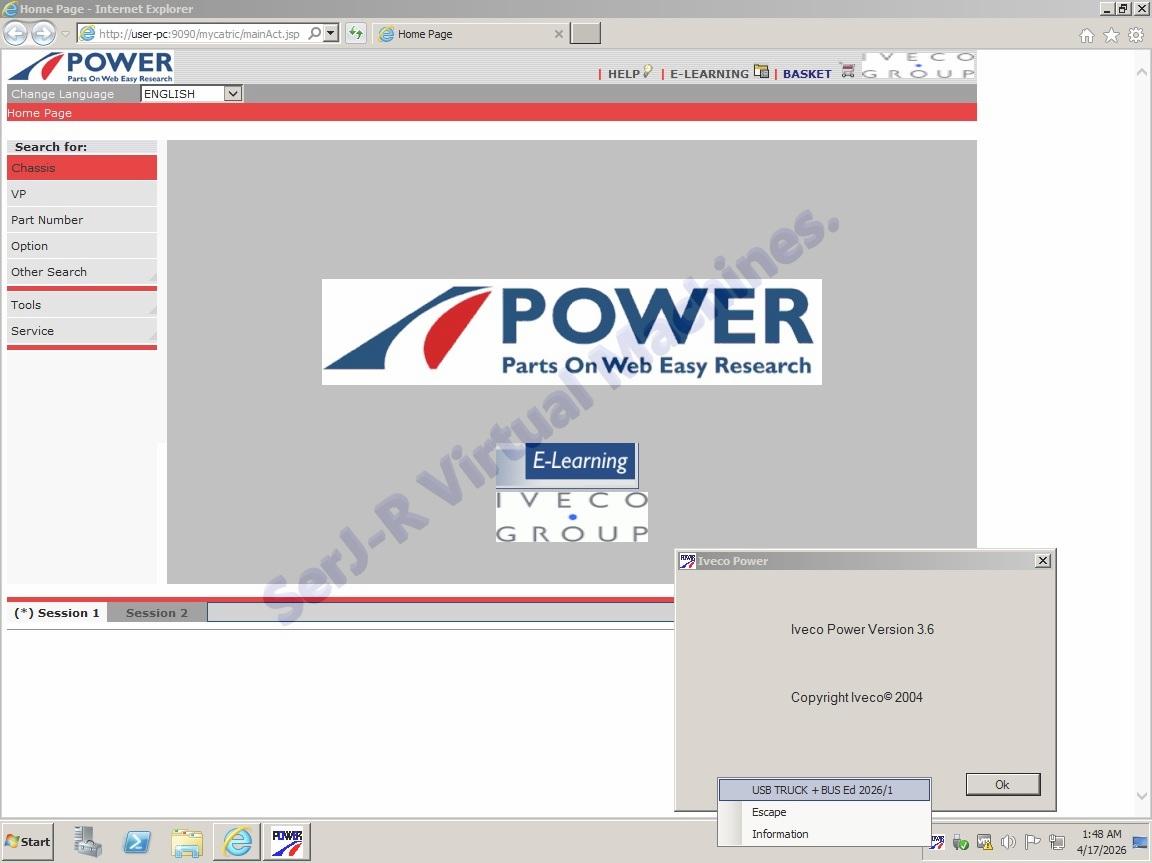Open the Basket cart icon
Image resolution: width=1152 pixels, height=863 pixels.
(x=848, y=72)
